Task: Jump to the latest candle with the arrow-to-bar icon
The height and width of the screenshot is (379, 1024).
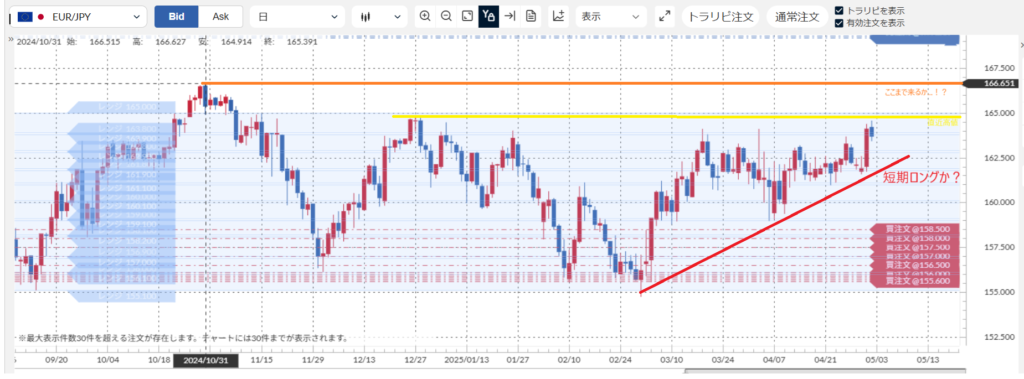Action: tap(510, 16)
